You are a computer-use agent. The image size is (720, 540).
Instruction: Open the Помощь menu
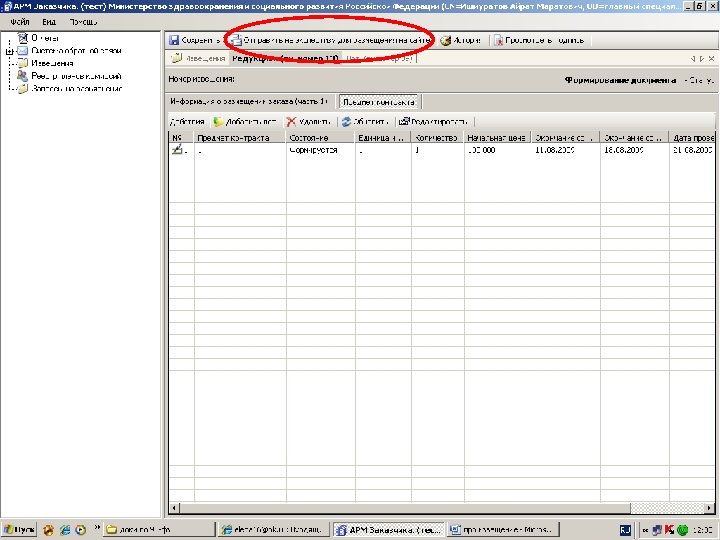tap(83, 22)
